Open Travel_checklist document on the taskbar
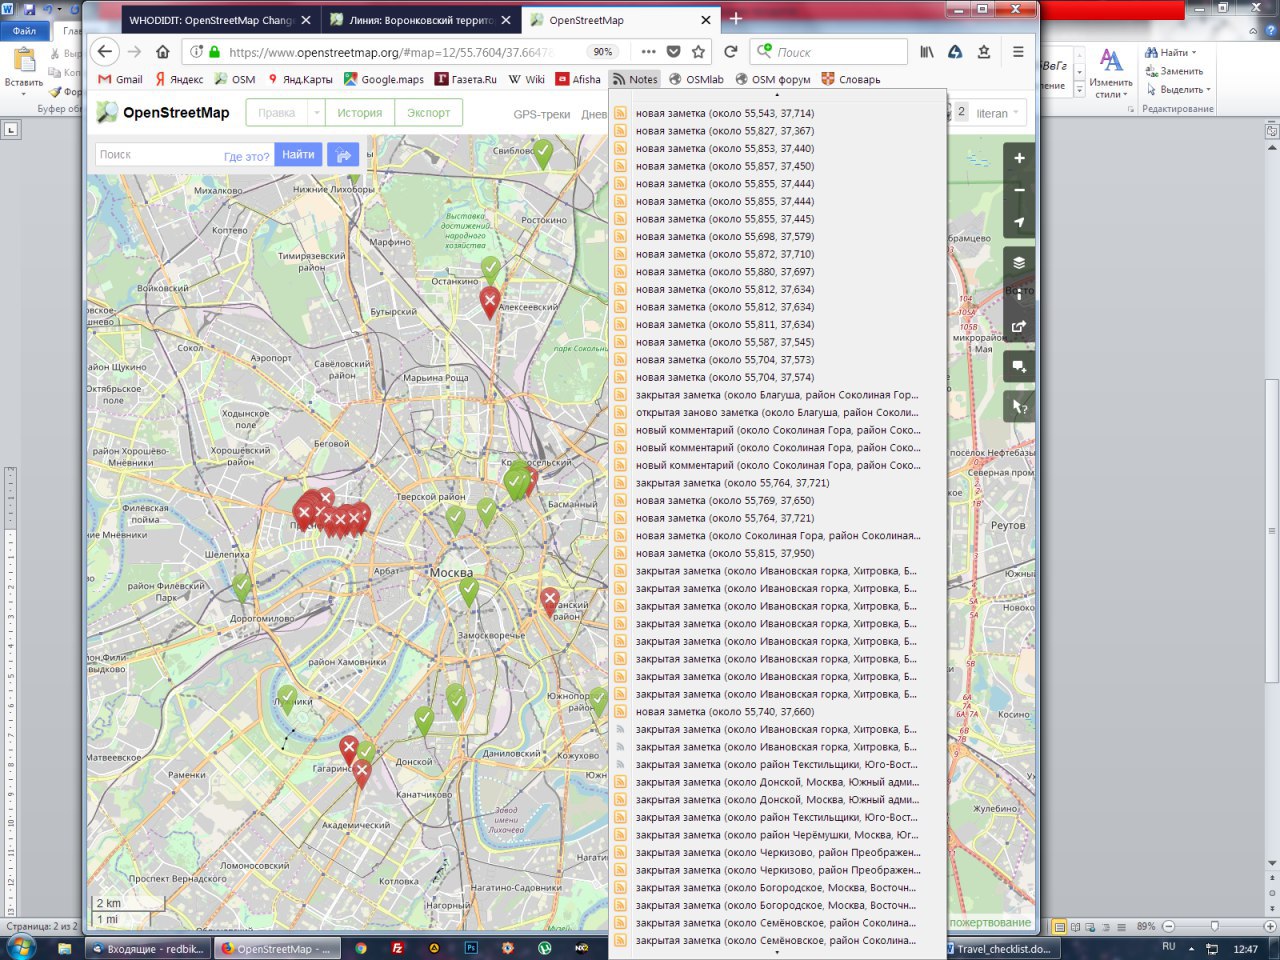The height and width of the screenshot is (960, 1280). [x=1000, y=948]
